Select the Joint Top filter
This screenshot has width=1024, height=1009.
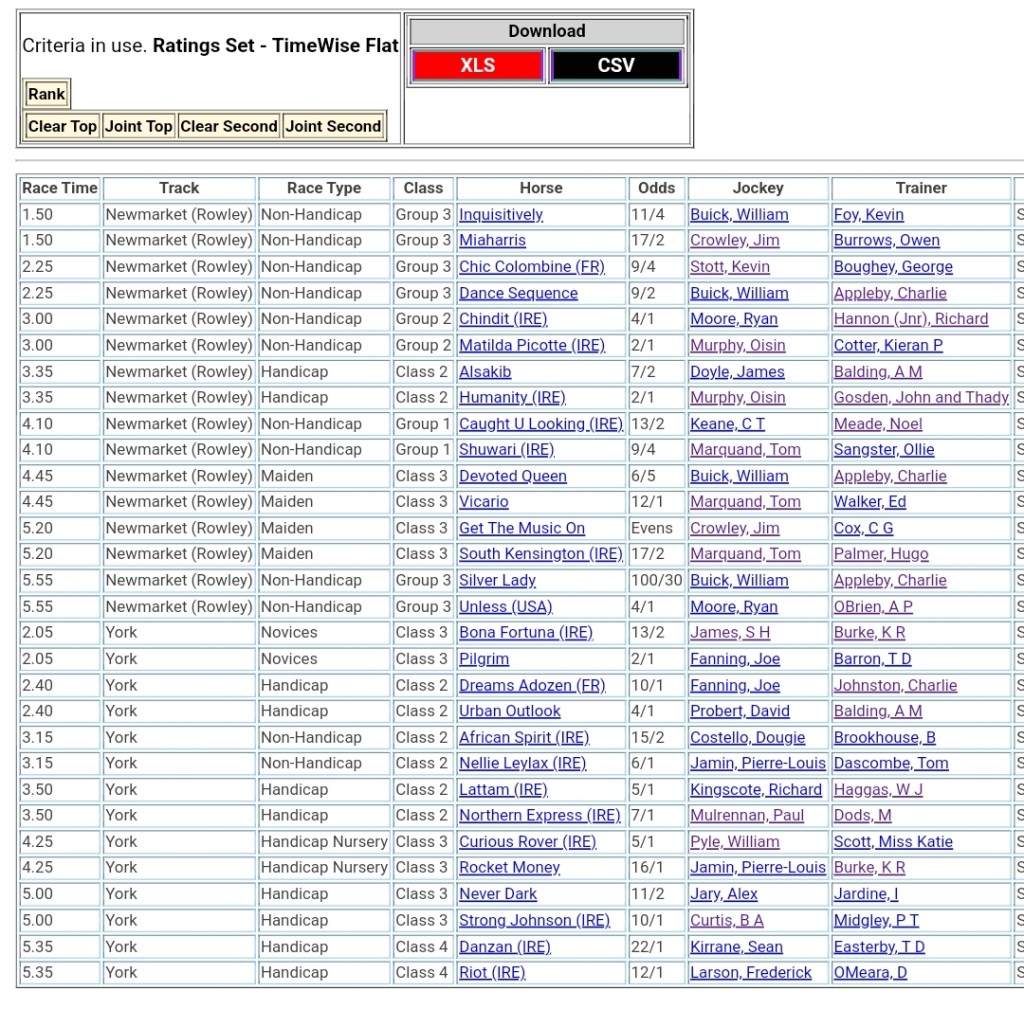138,126
